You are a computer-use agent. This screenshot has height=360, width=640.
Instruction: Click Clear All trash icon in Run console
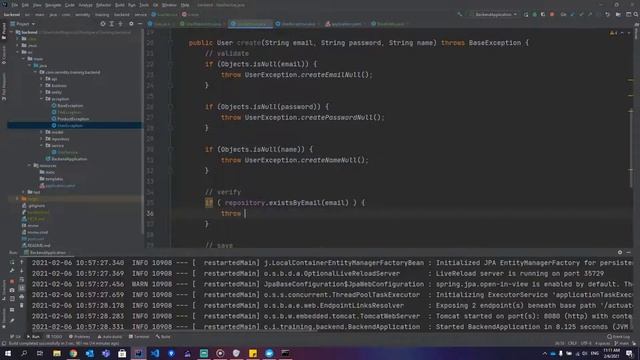22,305
